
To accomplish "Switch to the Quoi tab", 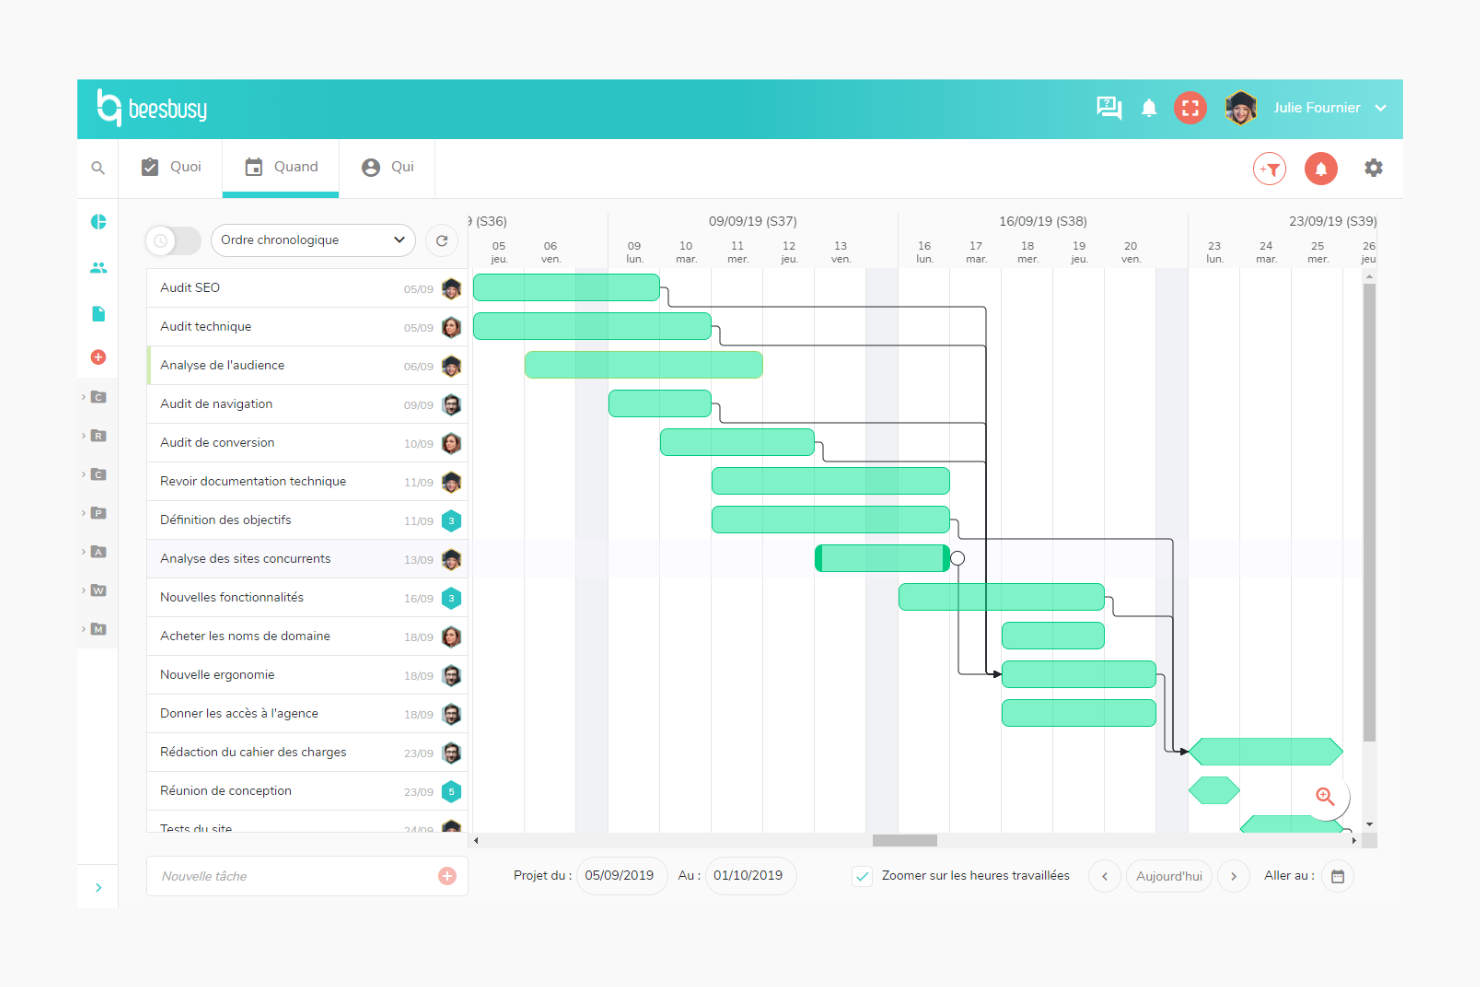I will [171, 167].
